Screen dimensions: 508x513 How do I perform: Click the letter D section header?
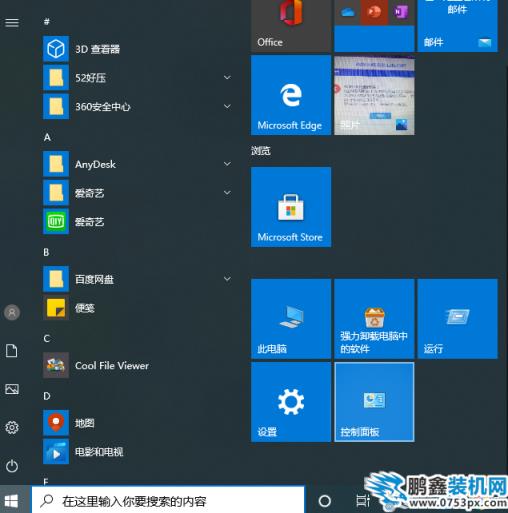[x=47, y=396]
